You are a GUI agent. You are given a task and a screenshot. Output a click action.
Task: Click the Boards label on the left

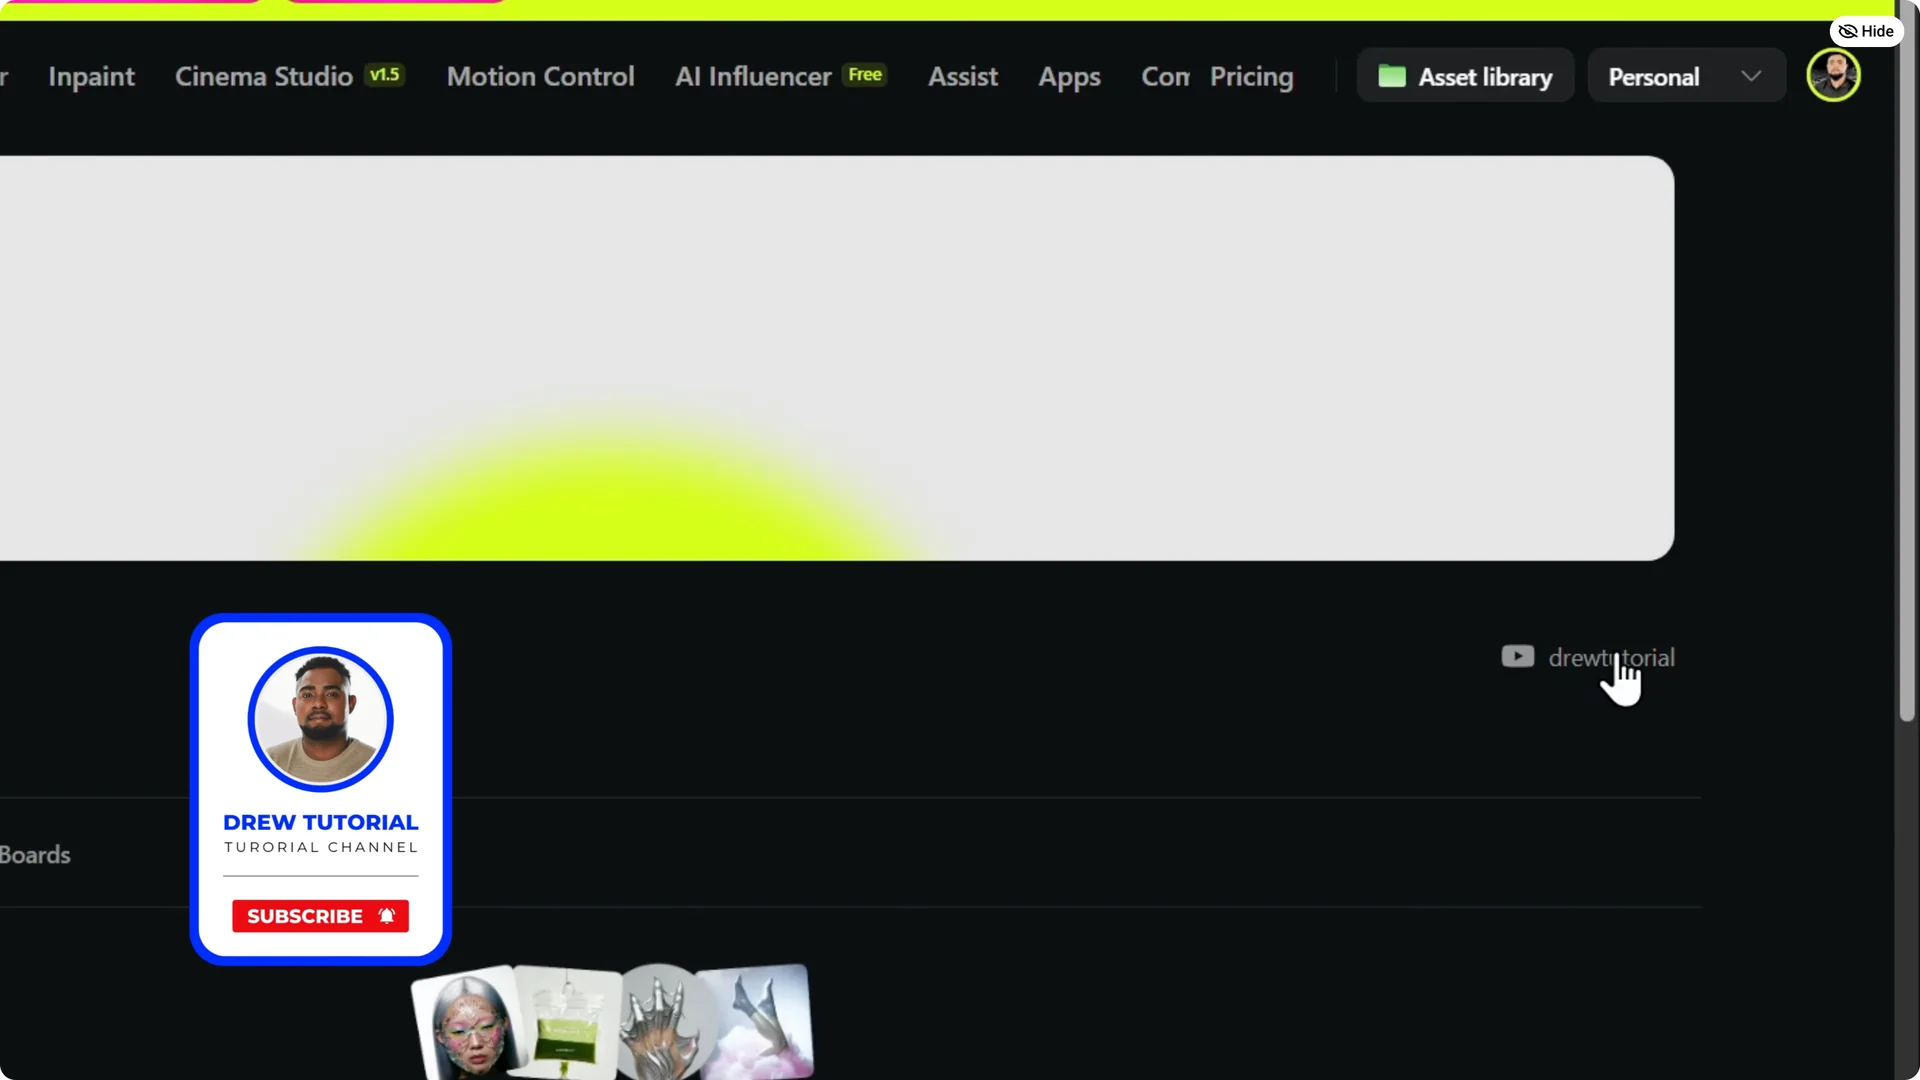[x=33, y=854]
